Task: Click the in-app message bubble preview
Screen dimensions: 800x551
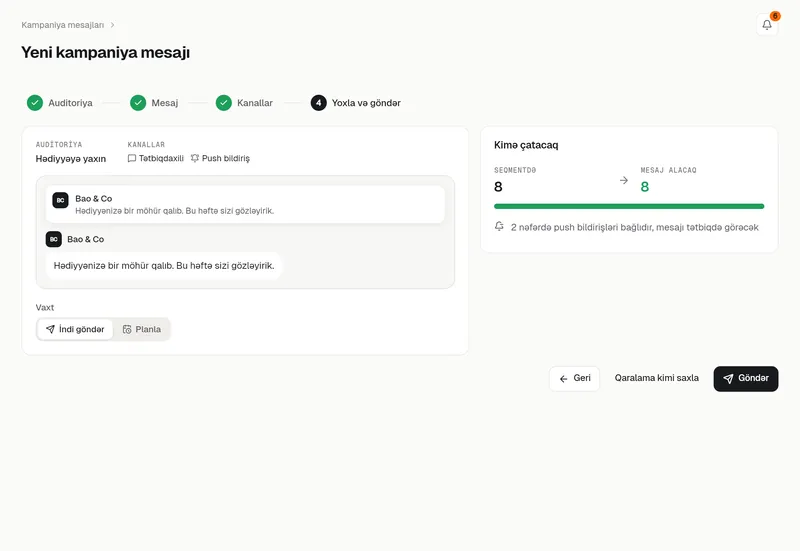Action: [x=164, y=265]
